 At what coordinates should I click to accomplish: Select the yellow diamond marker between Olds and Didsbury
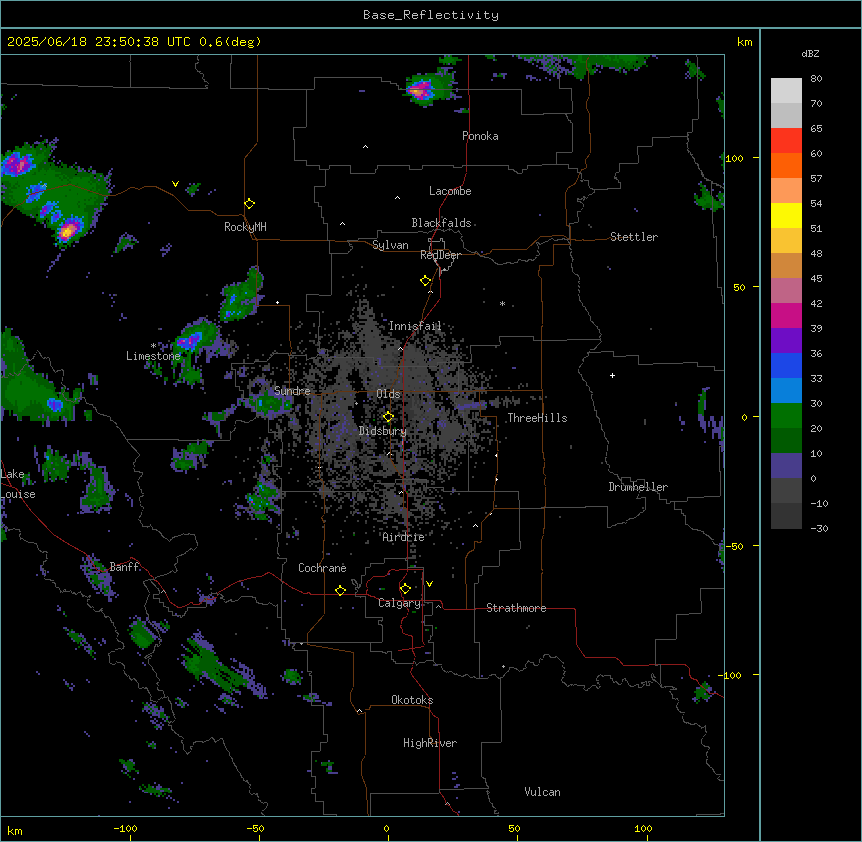388,417
